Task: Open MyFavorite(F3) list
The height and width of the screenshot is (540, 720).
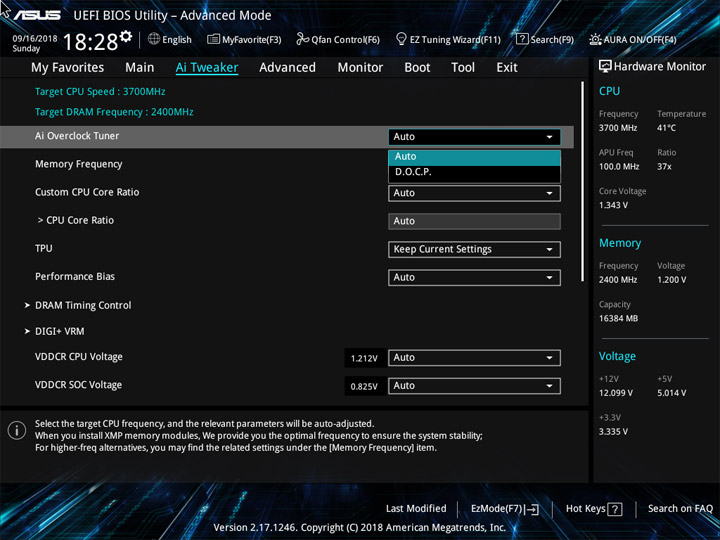Action: [244, 39]
